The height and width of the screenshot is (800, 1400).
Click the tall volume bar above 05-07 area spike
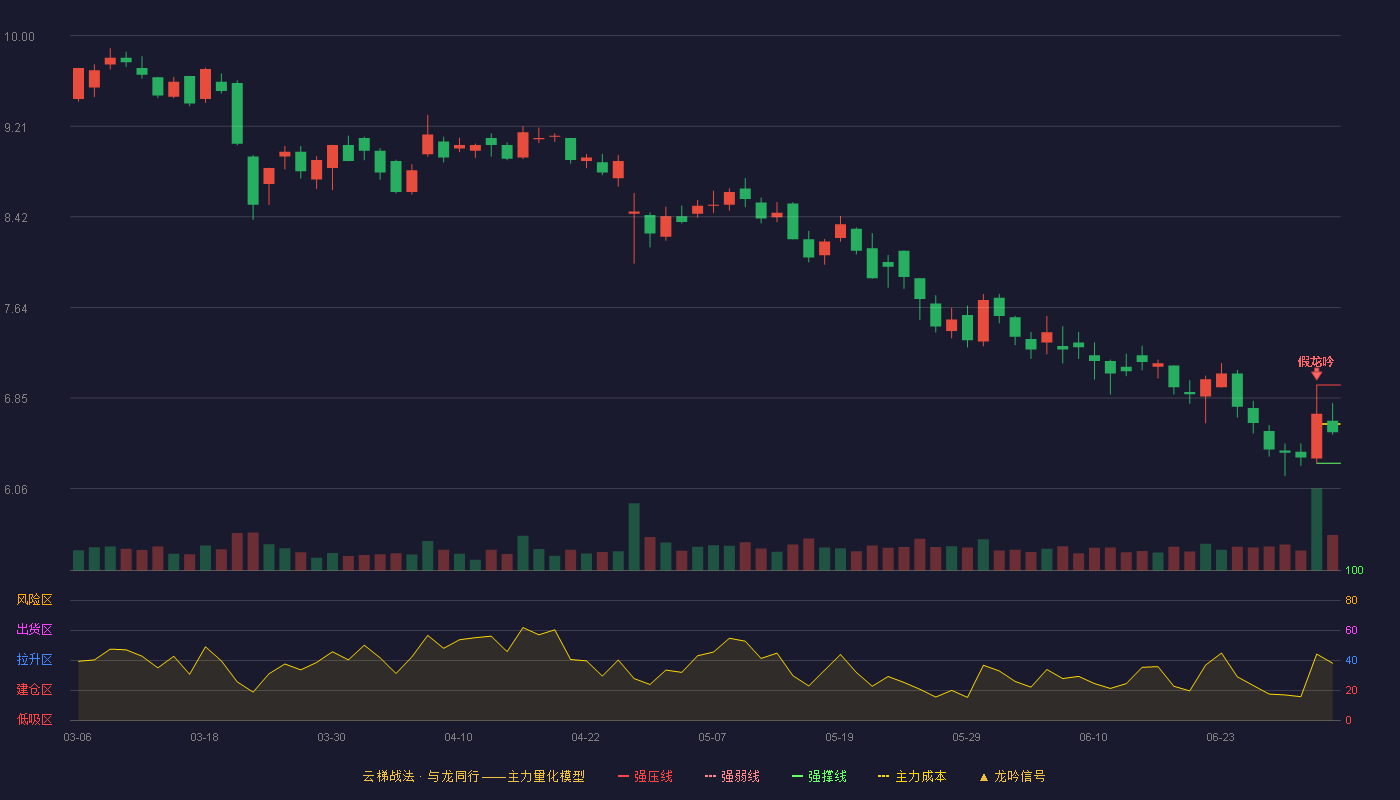point(634,537)
